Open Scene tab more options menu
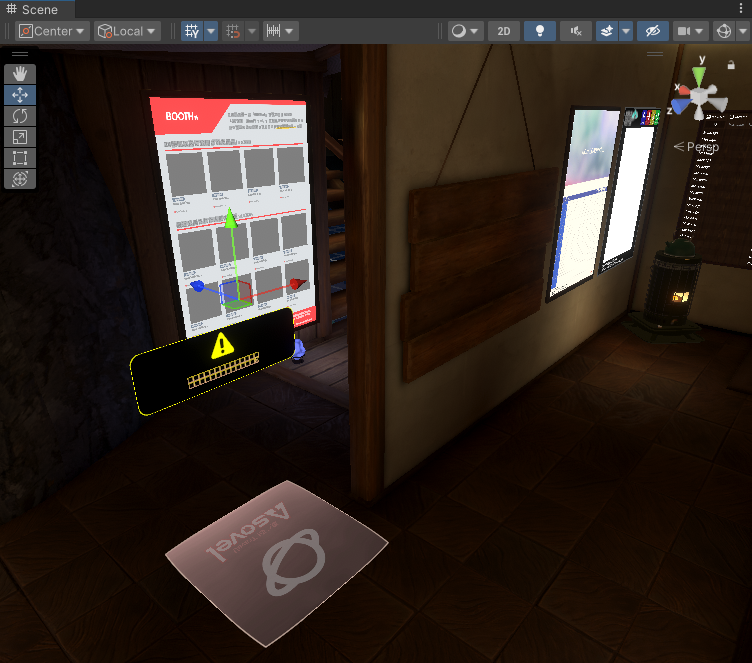This screenshot has height=663, width=752. (x=741, y=8)
